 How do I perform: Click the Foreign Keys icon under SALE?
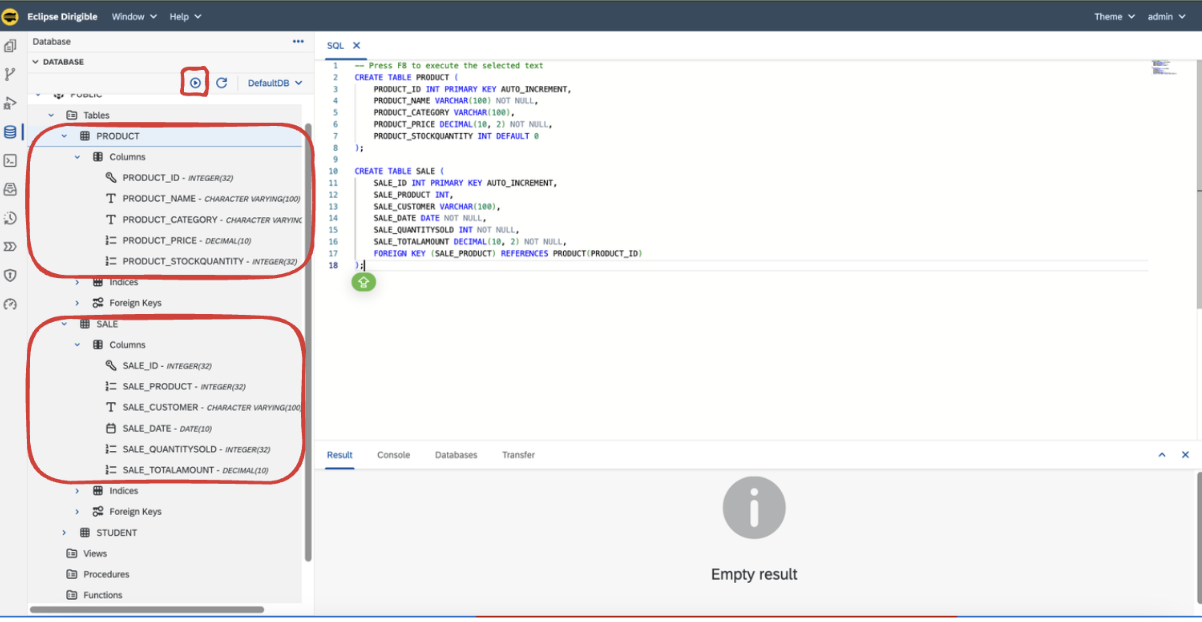(98, 512)
